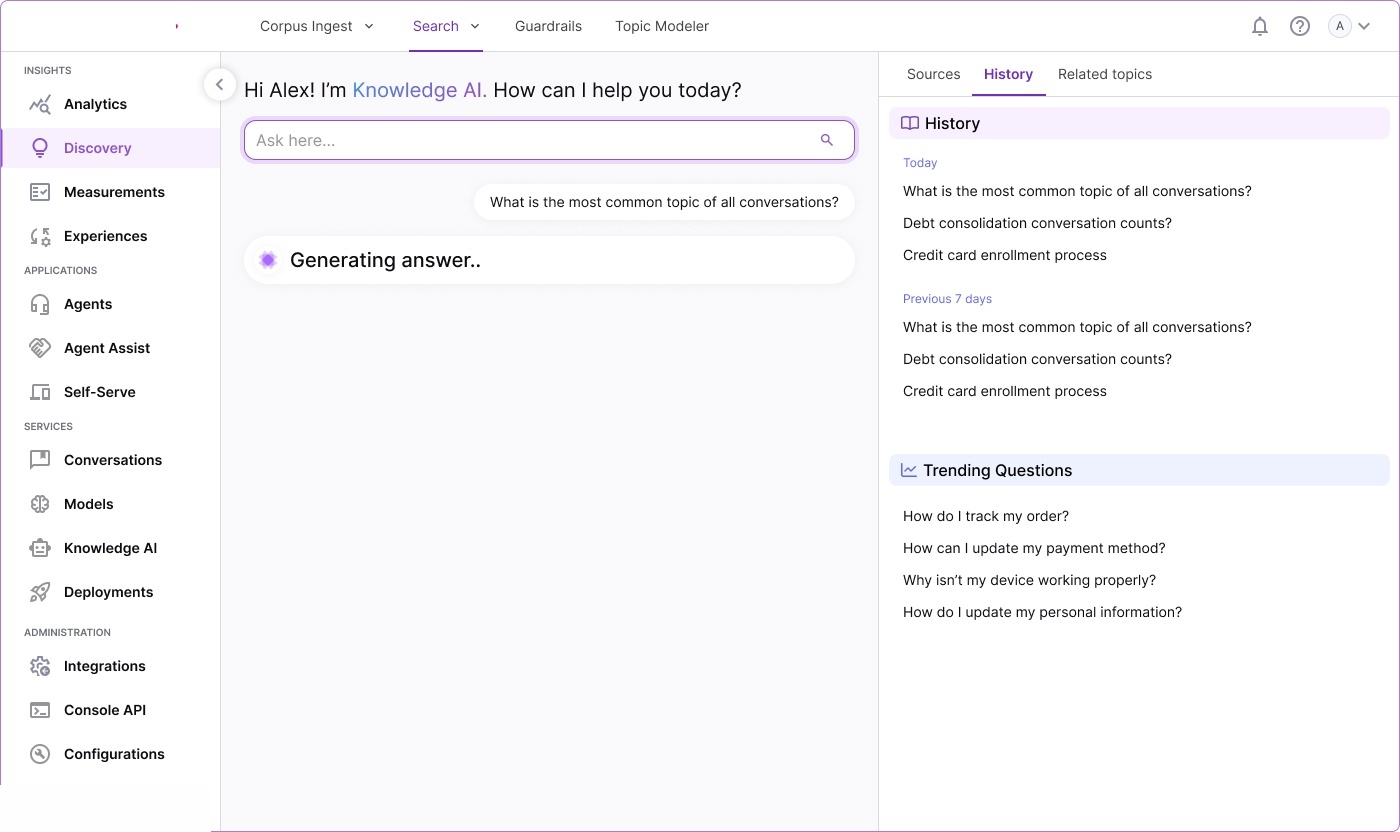The width and height of the screenshot is (1400, 832).
Task: Open 'Credit card enrollment process' under Today
Action: [x=1004, y=255]
